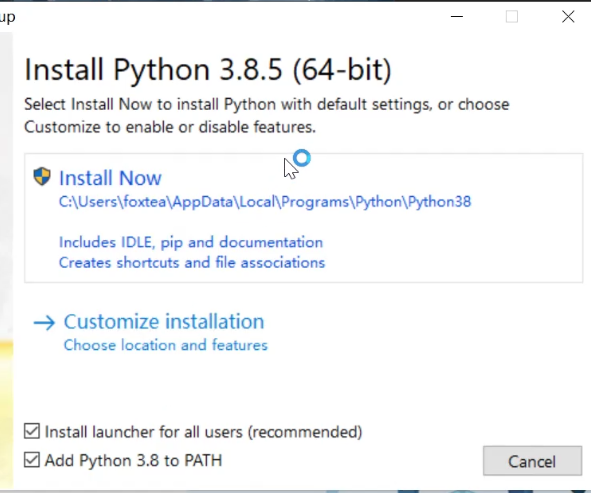Viewport: 591px width, 493px height.
Task: Click the 'Add Python 3.8 to PATH' label text
Action: 133,461
